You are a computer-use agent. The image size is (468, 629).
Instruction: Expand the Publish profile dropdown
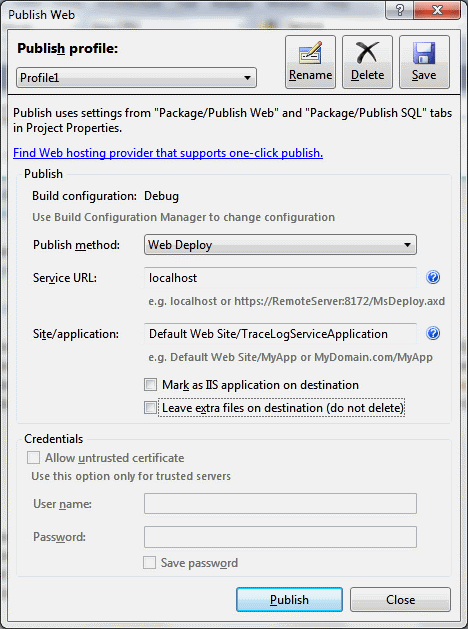click(136, 77)
